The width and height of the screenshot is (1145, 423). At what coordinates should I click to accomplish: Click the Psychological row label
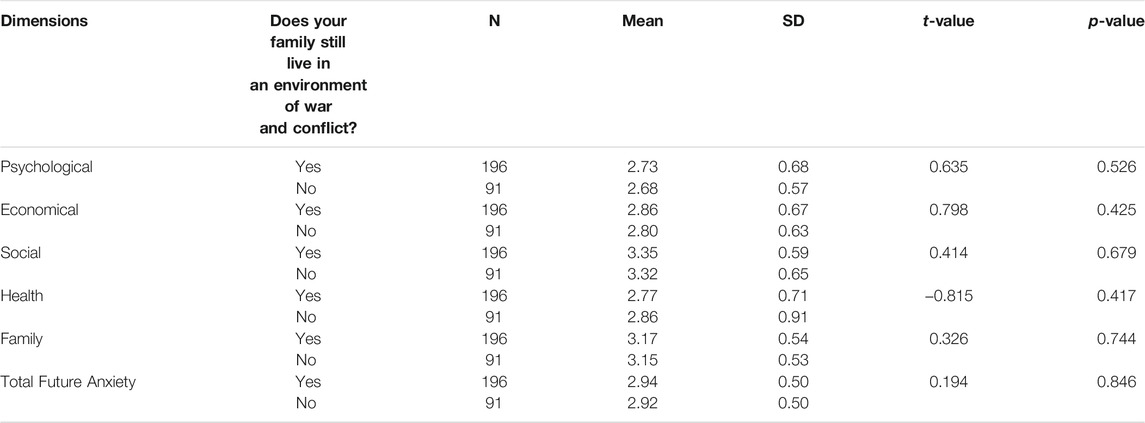[47, 167]
